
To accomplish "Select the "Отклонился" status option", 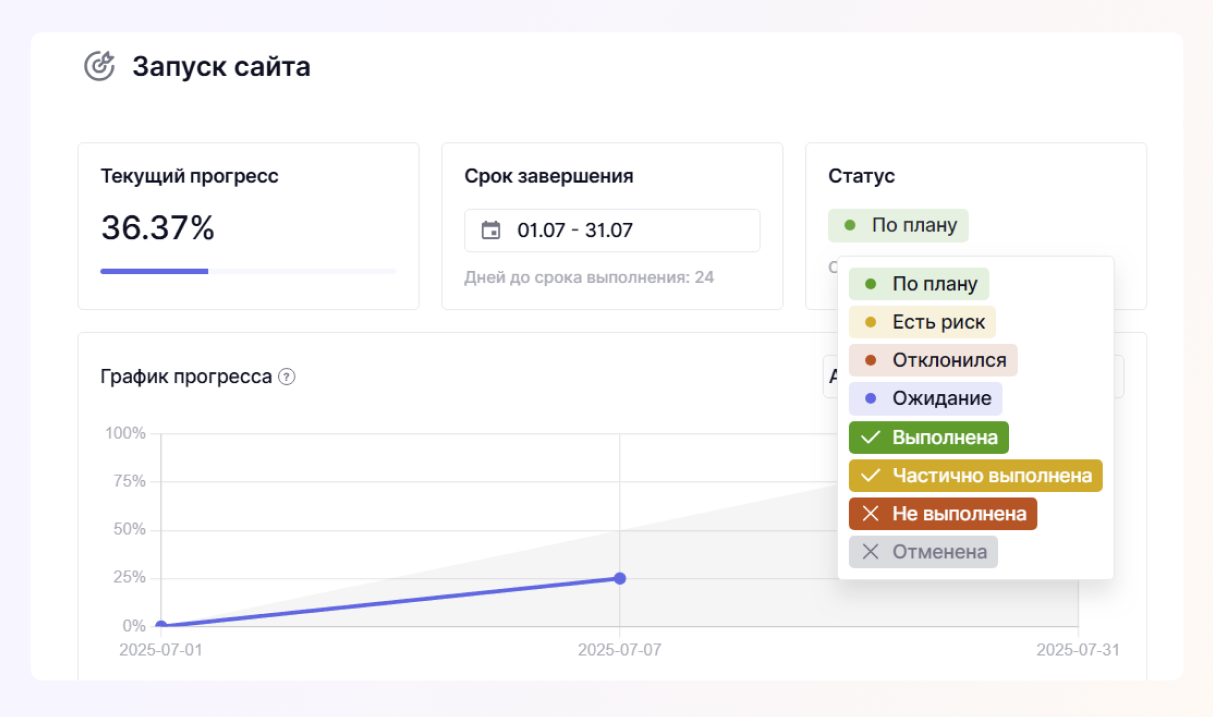I will (932, 359).
